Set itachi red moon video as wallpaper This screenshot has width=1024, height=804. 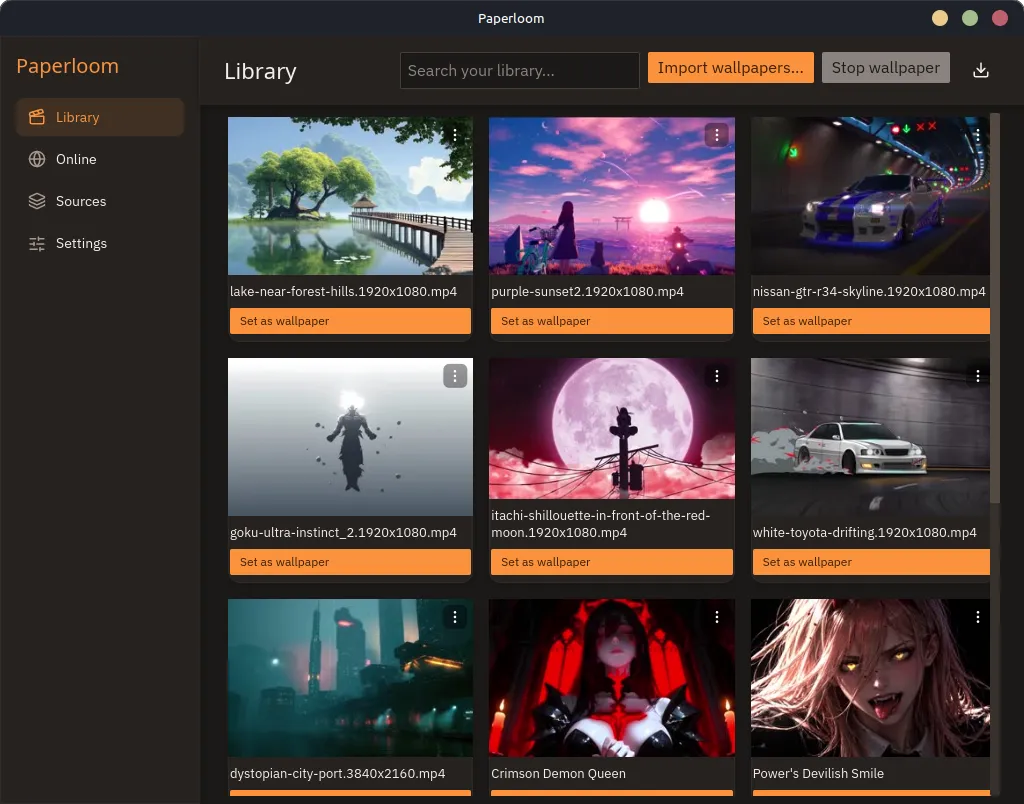tap(611, 562)
